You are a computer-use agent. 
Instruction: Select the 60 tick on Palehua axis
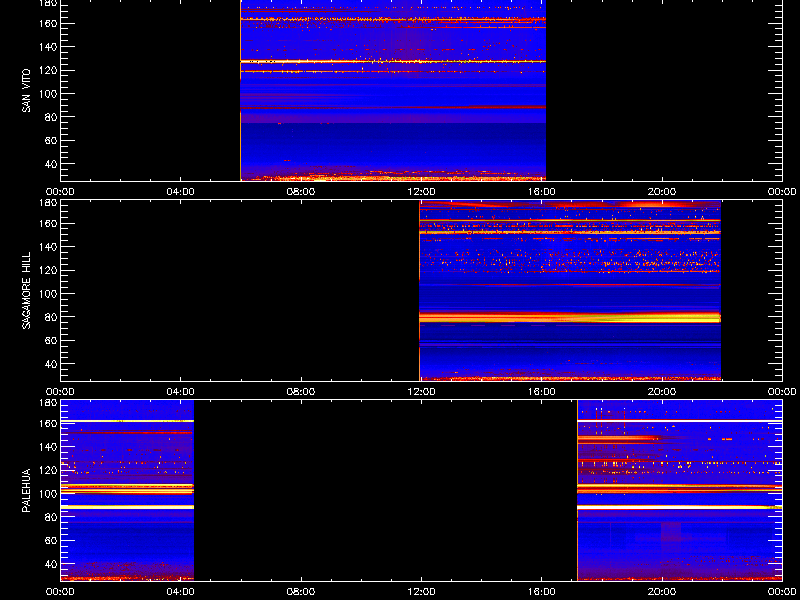52,540
